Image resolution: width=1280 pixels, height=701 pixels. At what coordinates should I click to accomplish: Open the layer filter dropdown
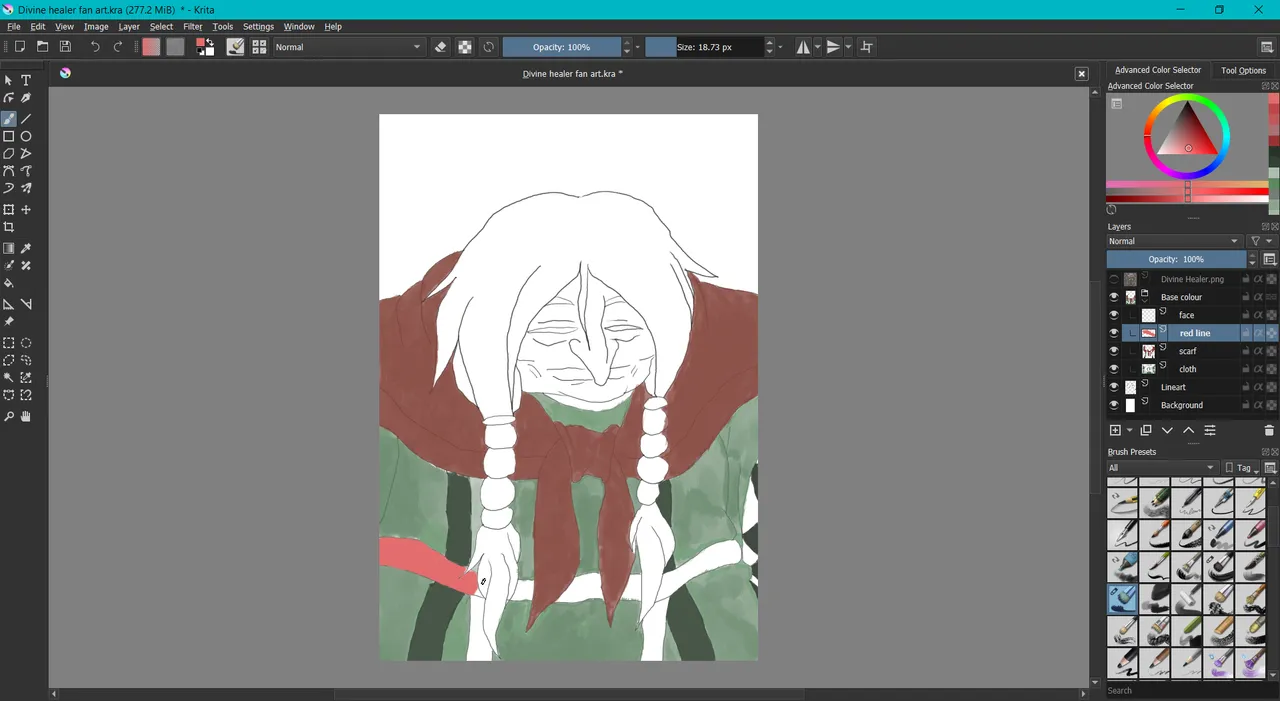(x=1262, y=241)
